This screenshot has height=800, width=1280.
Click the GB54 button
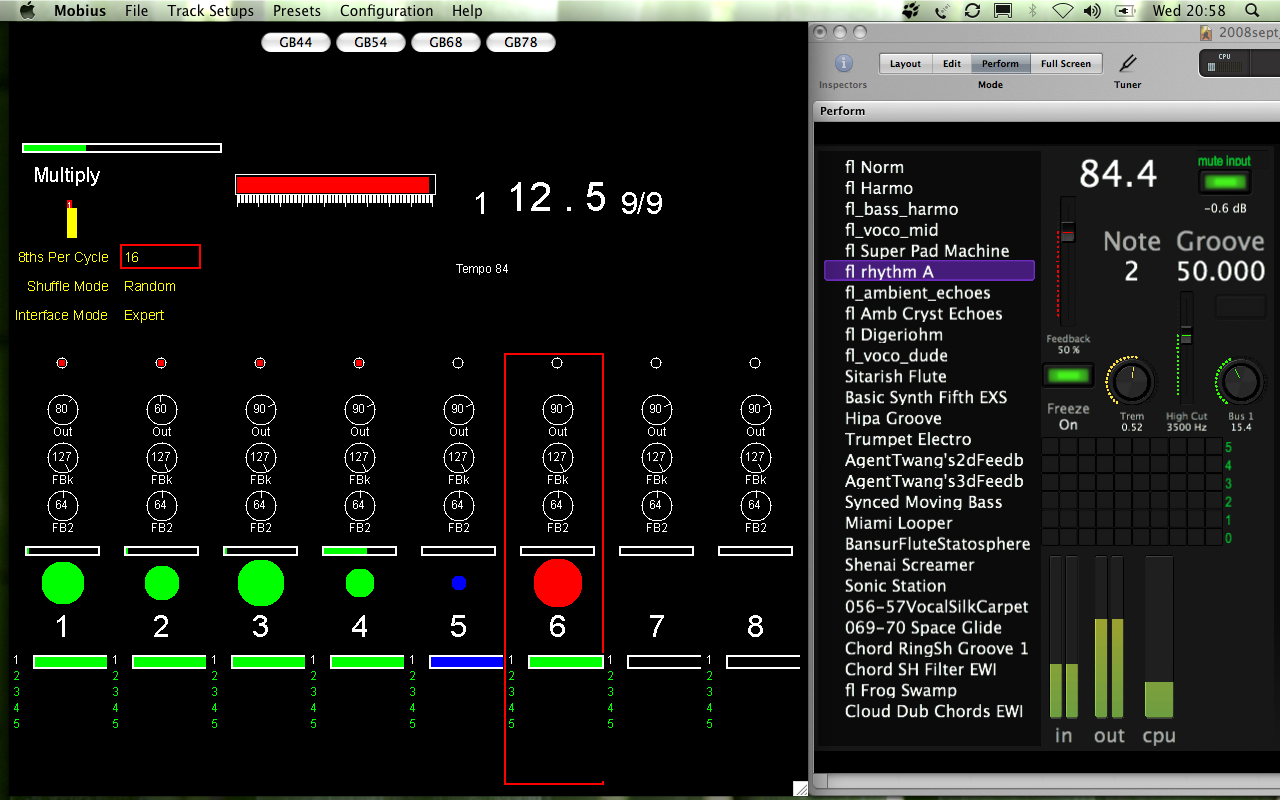370,42
